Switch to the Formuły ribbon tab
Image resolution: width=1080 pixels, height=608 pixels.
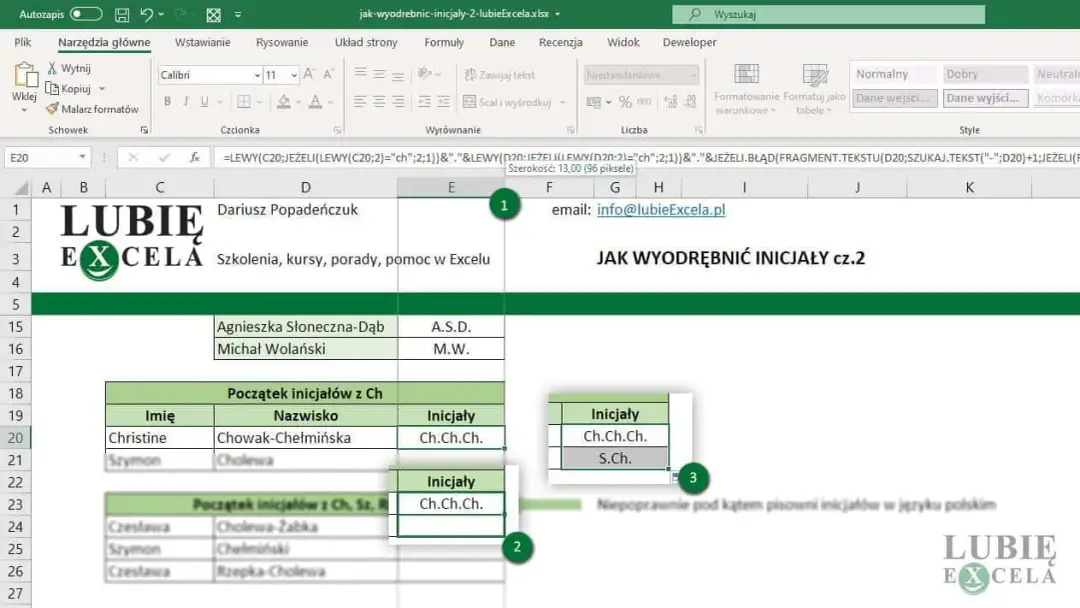(443, 42)
